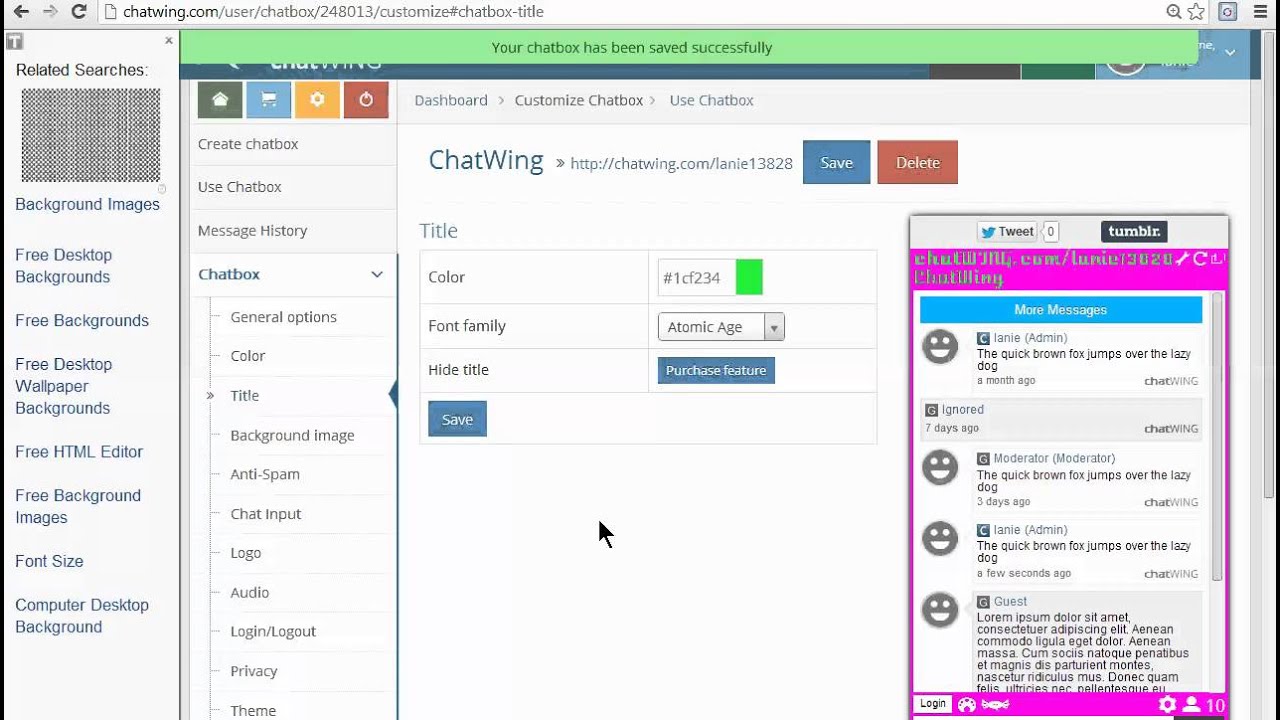The height and width of the screenshot is (720, 1280).
Task: Select Privacy submenu item
Action: (254, 671)
